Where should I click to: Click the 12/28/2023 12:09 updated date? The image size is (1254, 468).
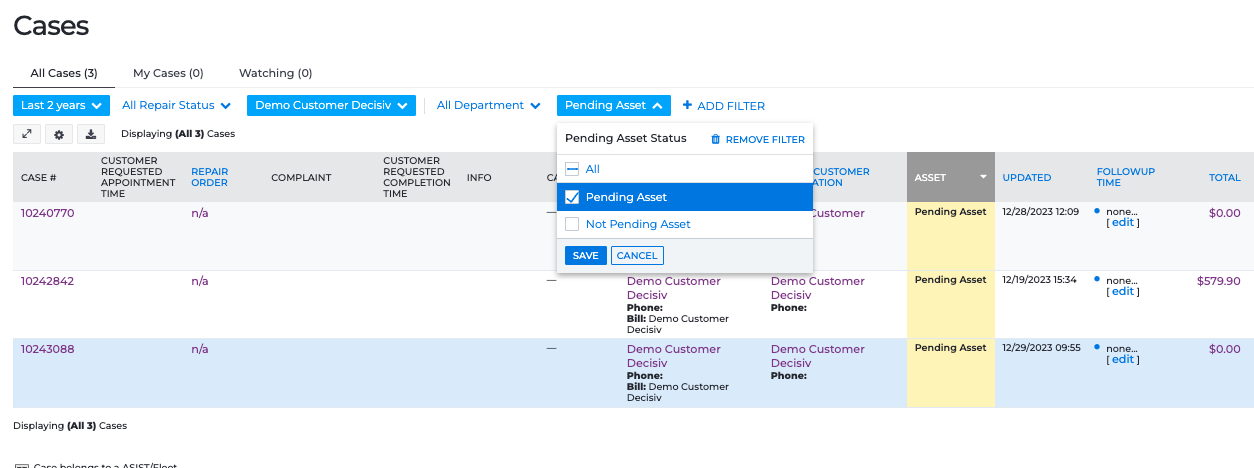pos(1040,212)
